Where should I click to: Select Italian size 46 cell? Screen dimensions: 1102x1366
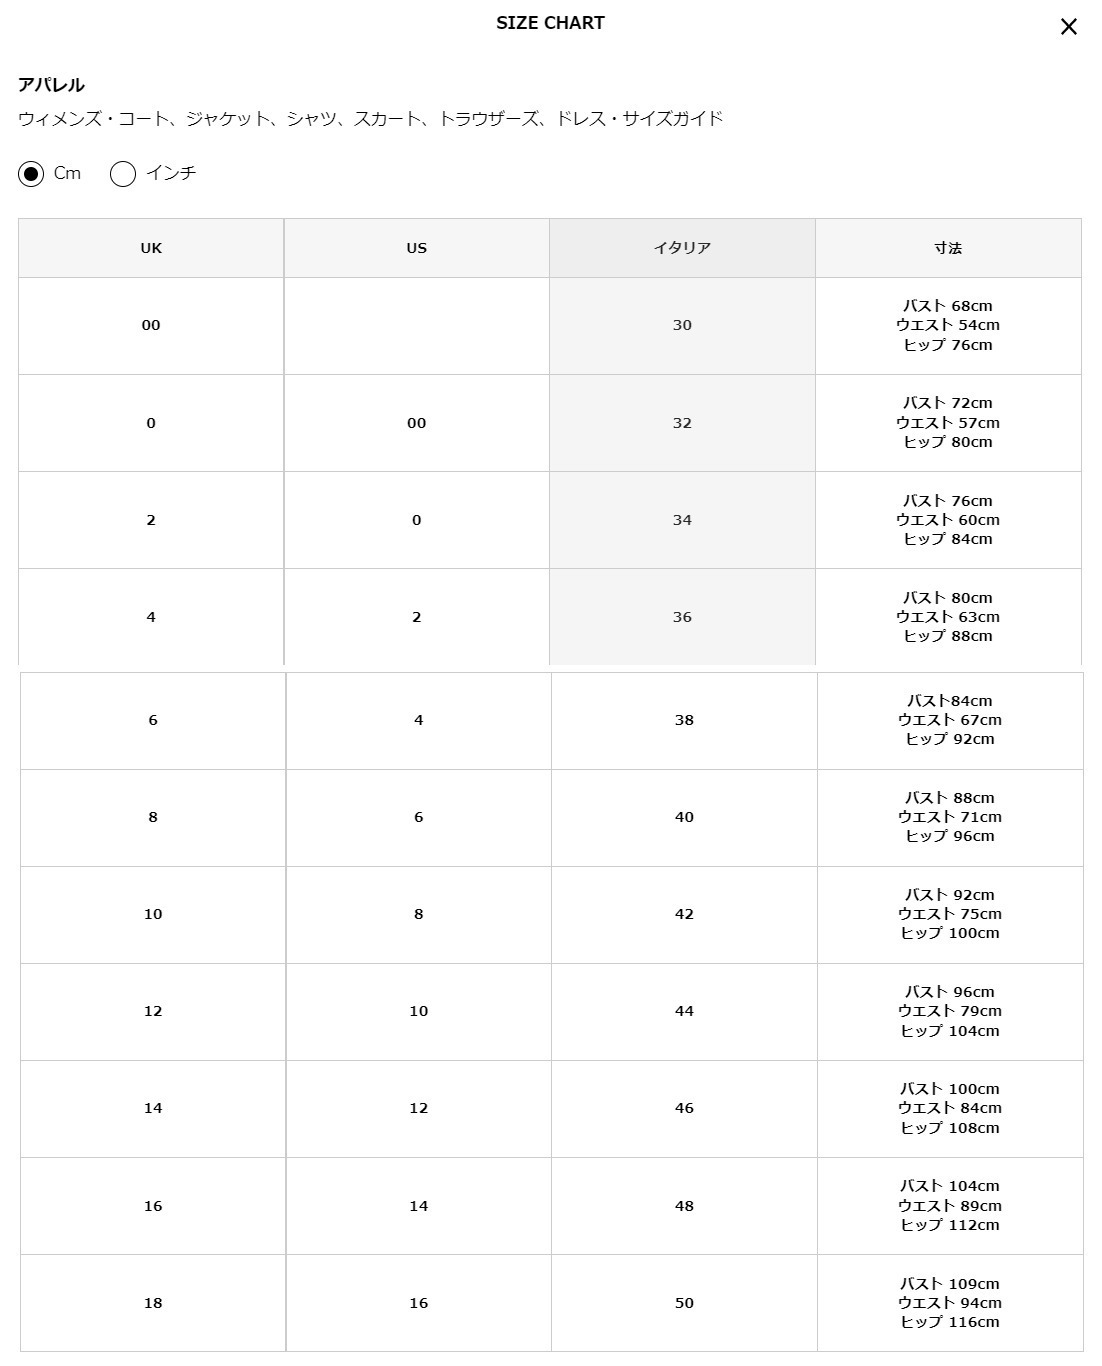tap(684, 1108)
